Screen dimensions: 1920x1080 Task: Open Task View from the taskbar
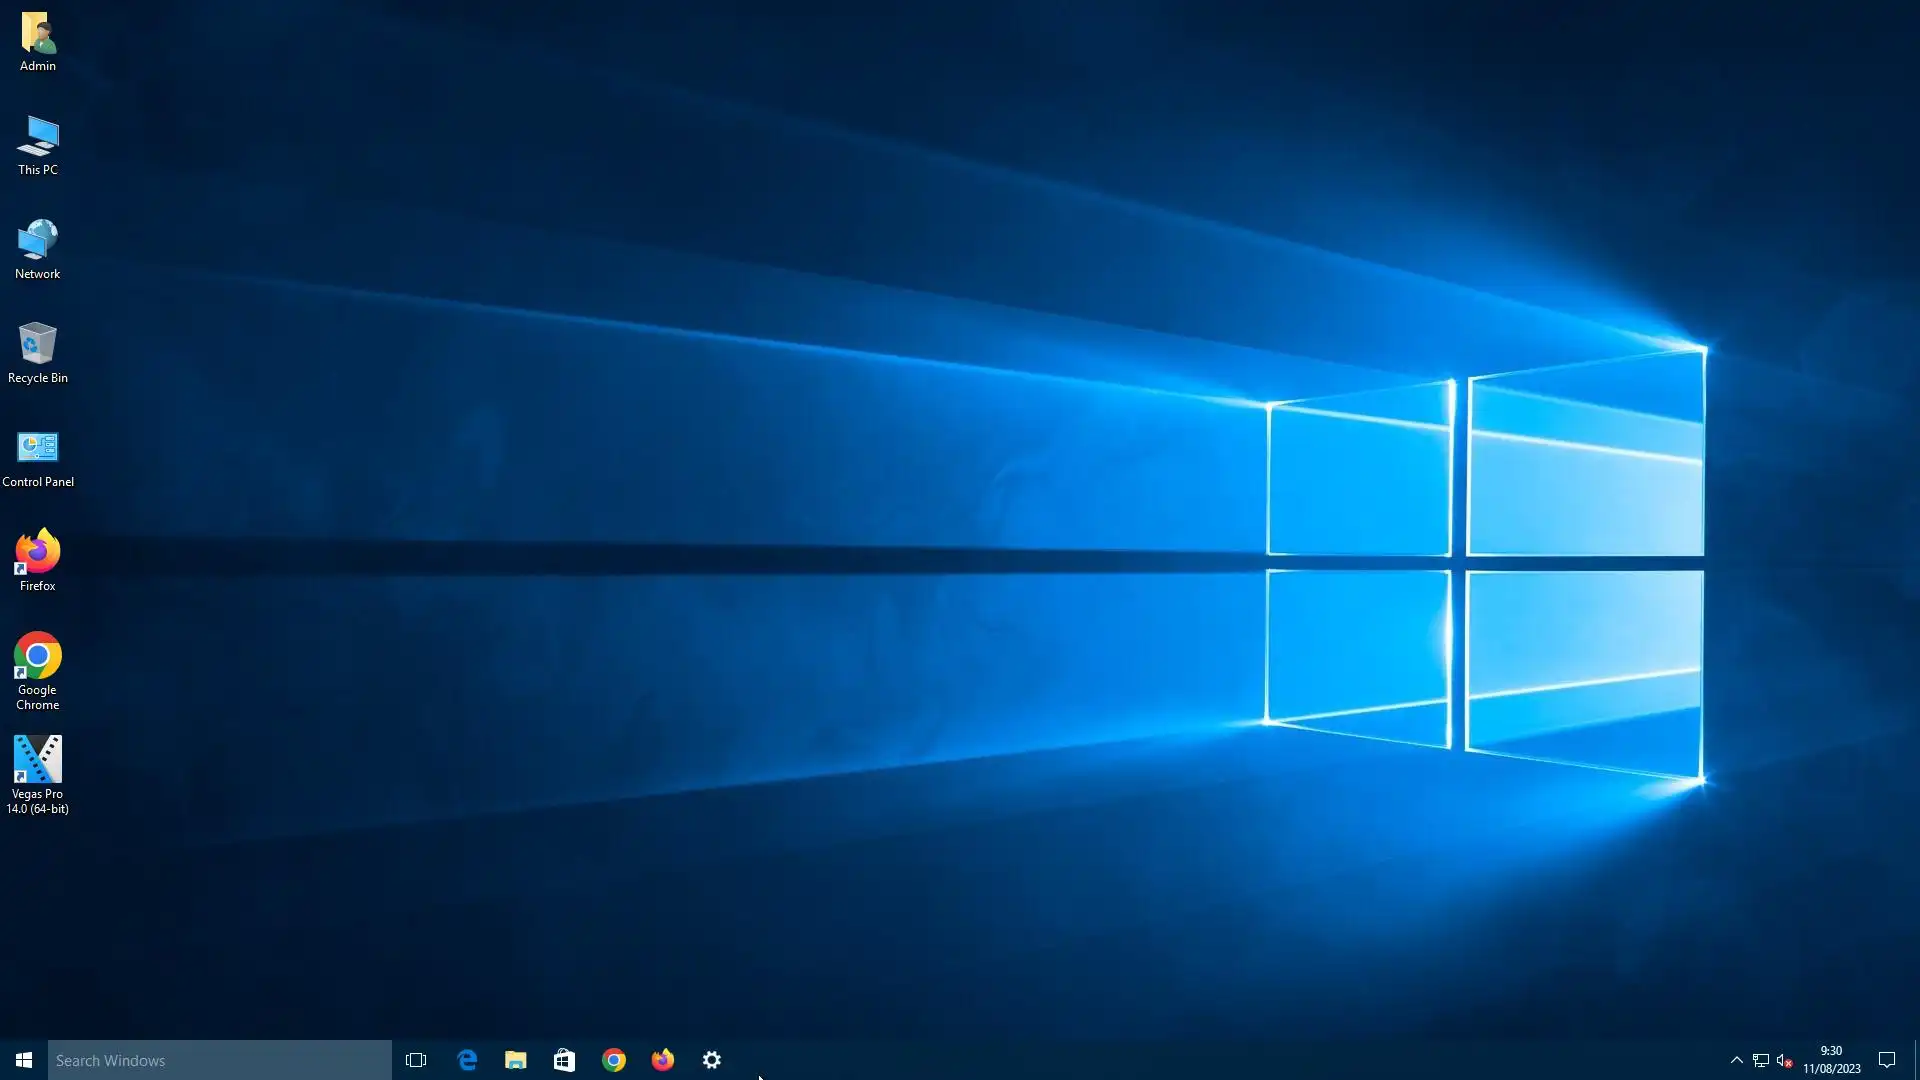tap(416, 1060)
